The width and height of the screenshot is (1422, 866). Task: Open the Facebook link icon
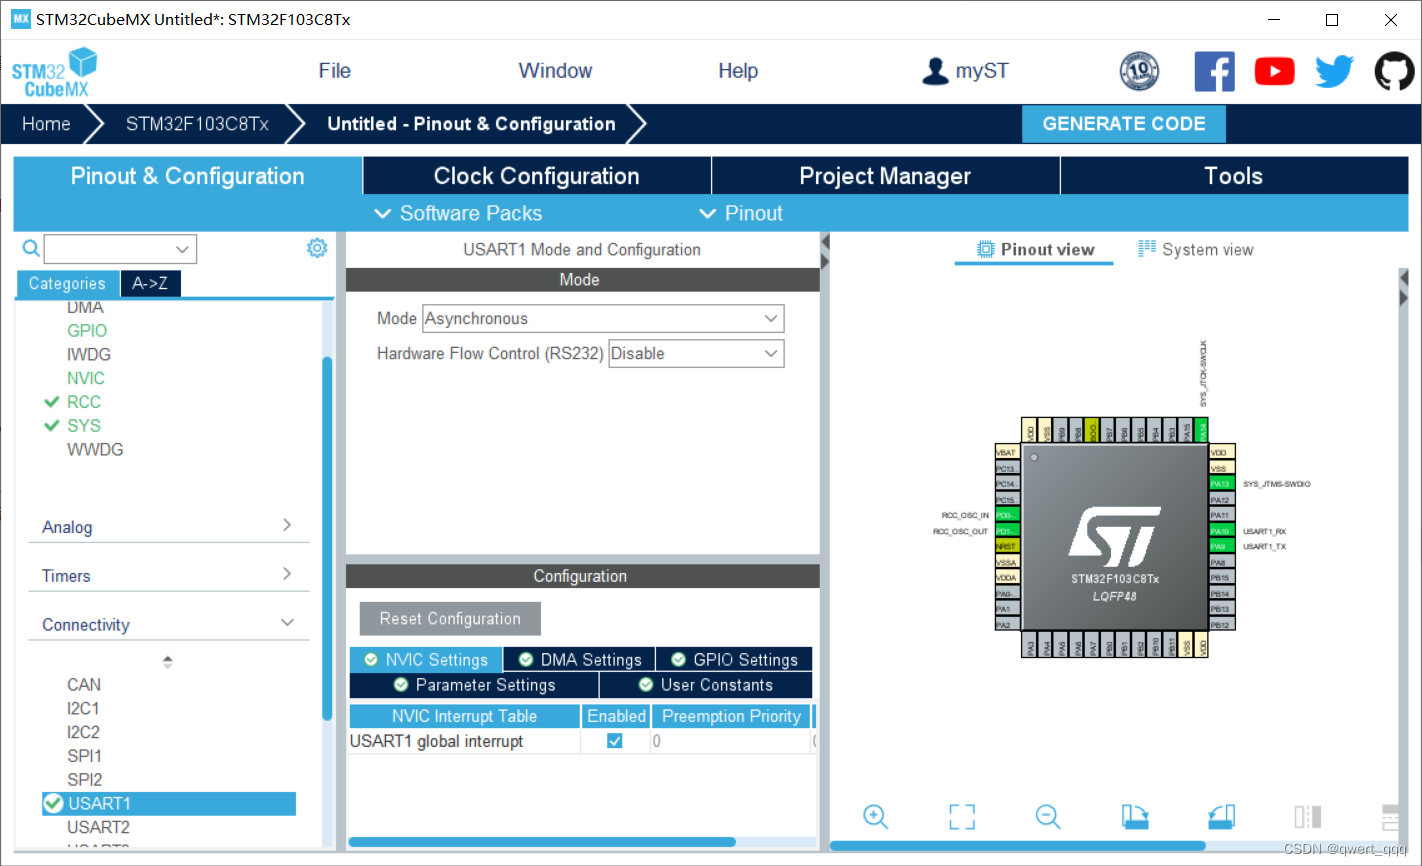1214,71
